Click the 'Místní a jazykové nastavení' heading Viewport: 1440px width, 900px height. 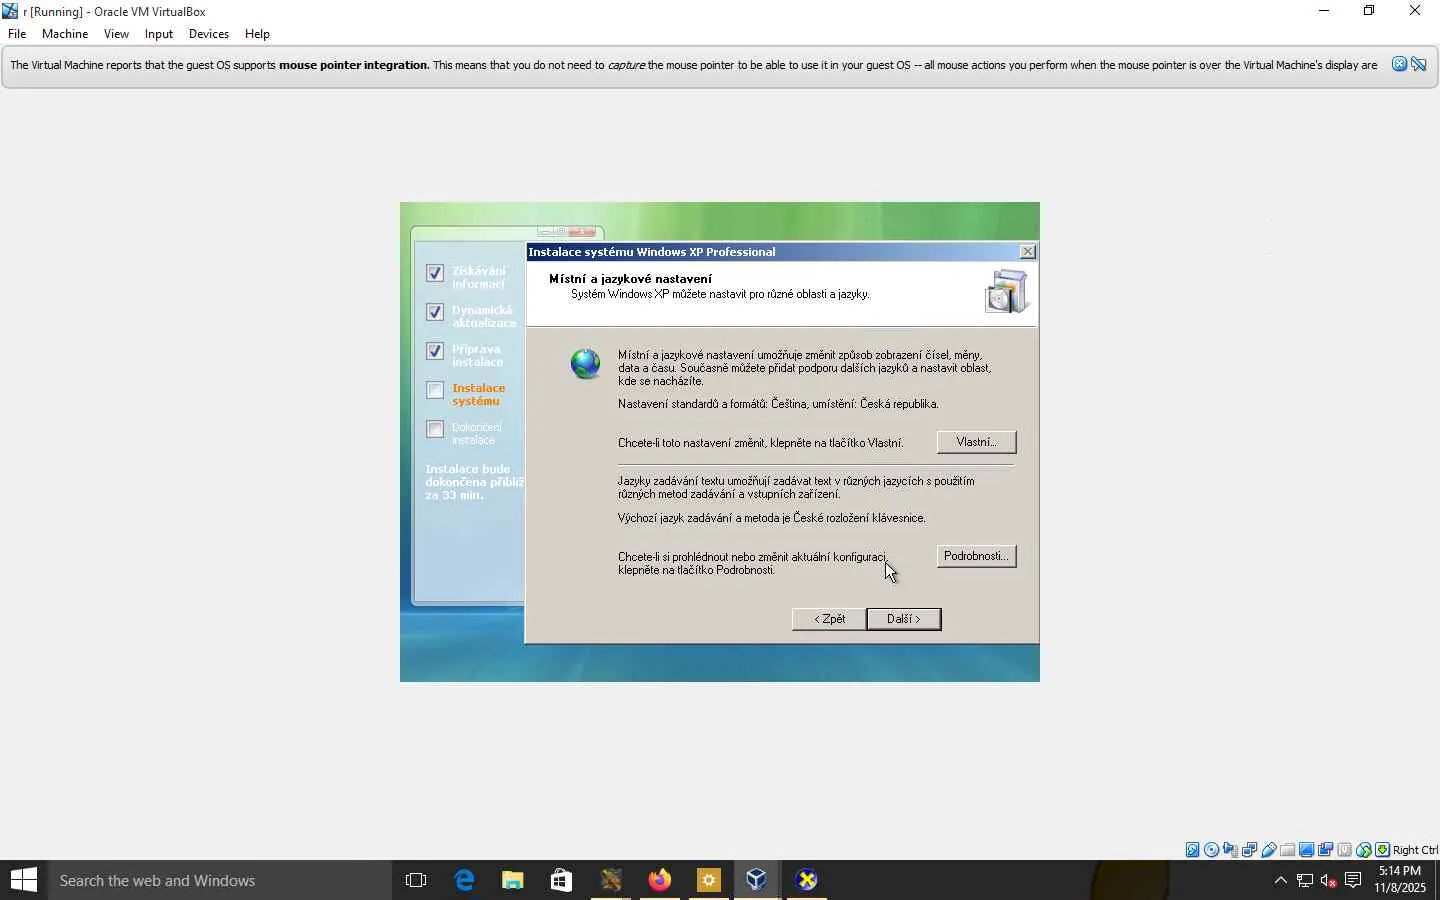pyautogui.click(x=630, y=279)
